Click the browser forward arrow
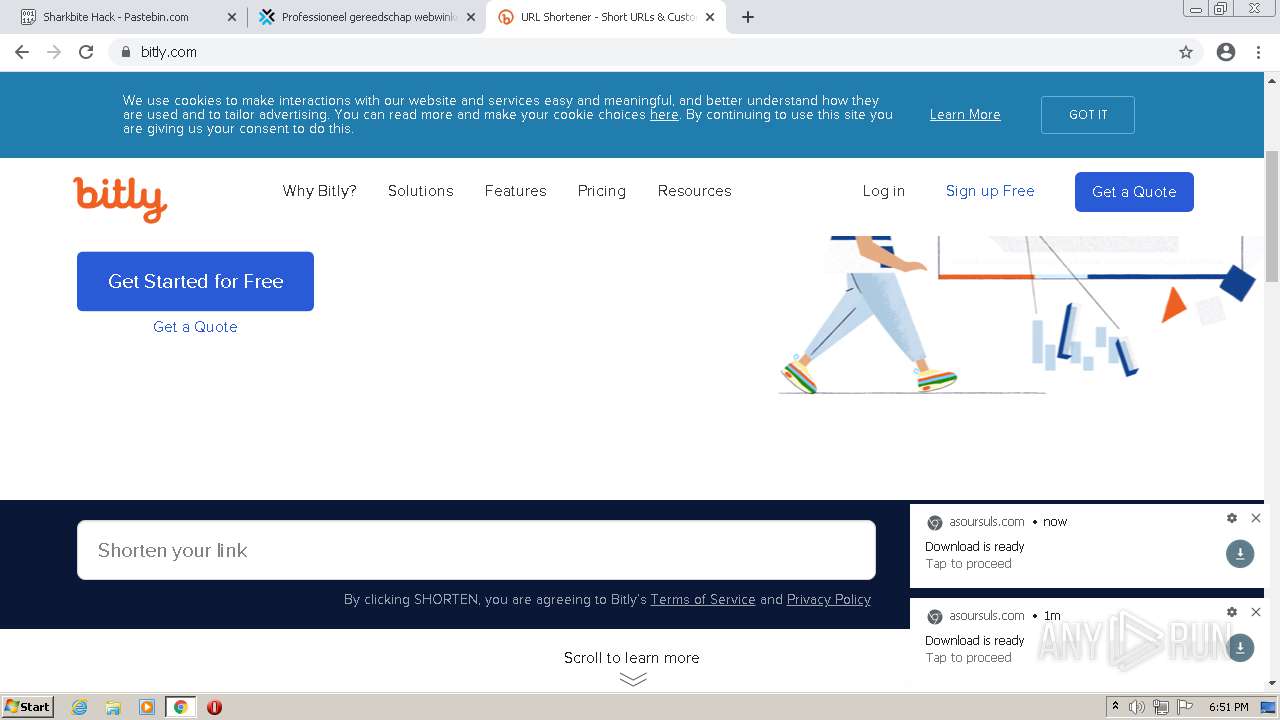The image size is (1280, 720). [x=54, y=52]
